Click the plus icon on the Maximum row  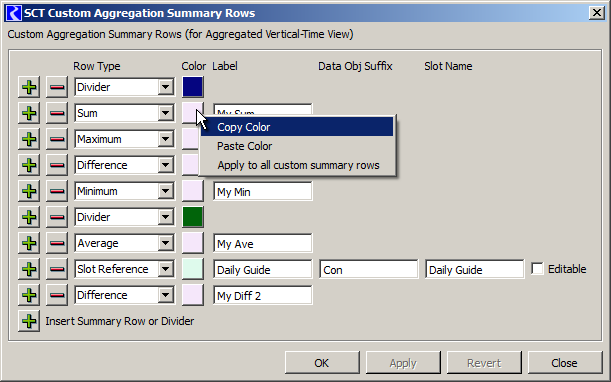tap(29, 139)
